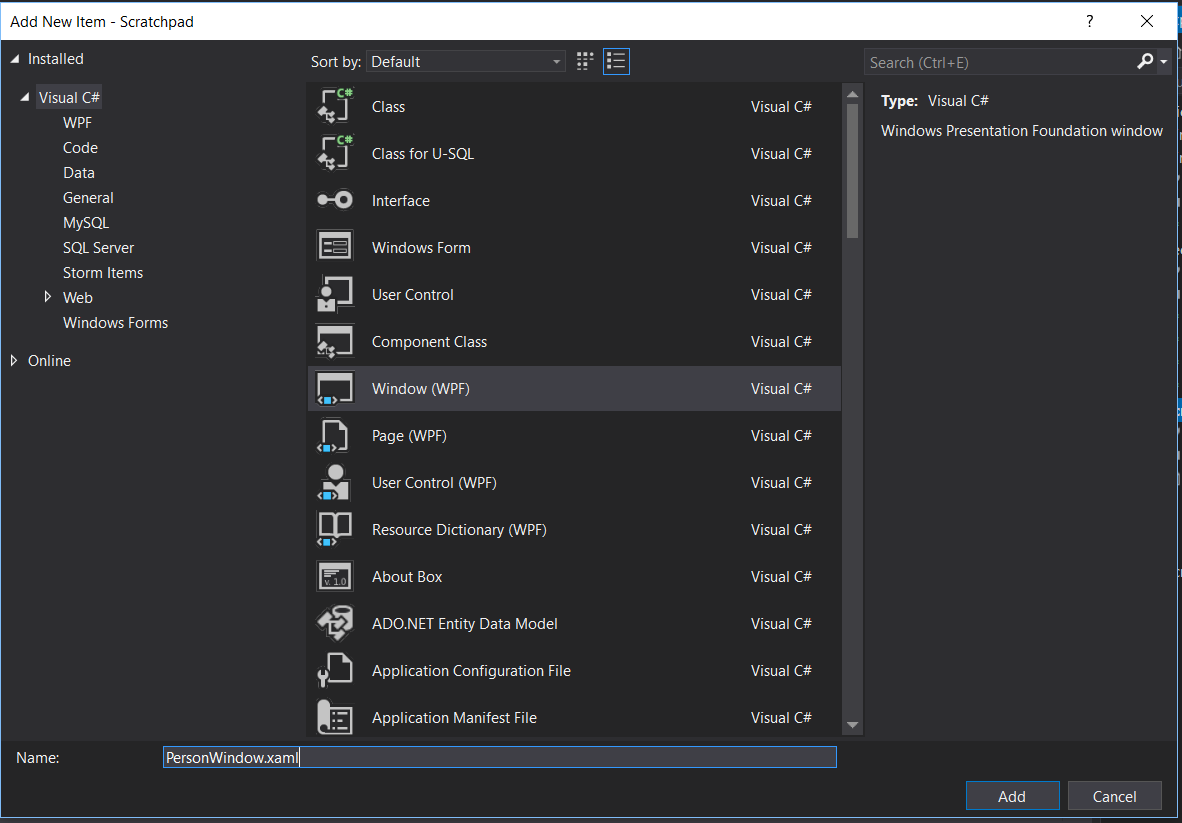Expand the Web category arrow

coord(49,297)
